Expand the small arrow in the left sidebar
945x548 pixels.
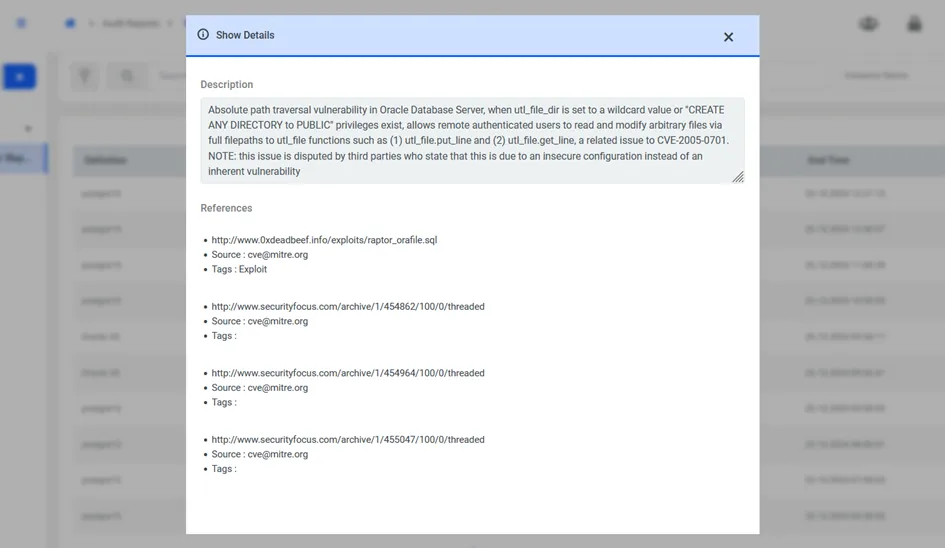[x=28, y=128]
